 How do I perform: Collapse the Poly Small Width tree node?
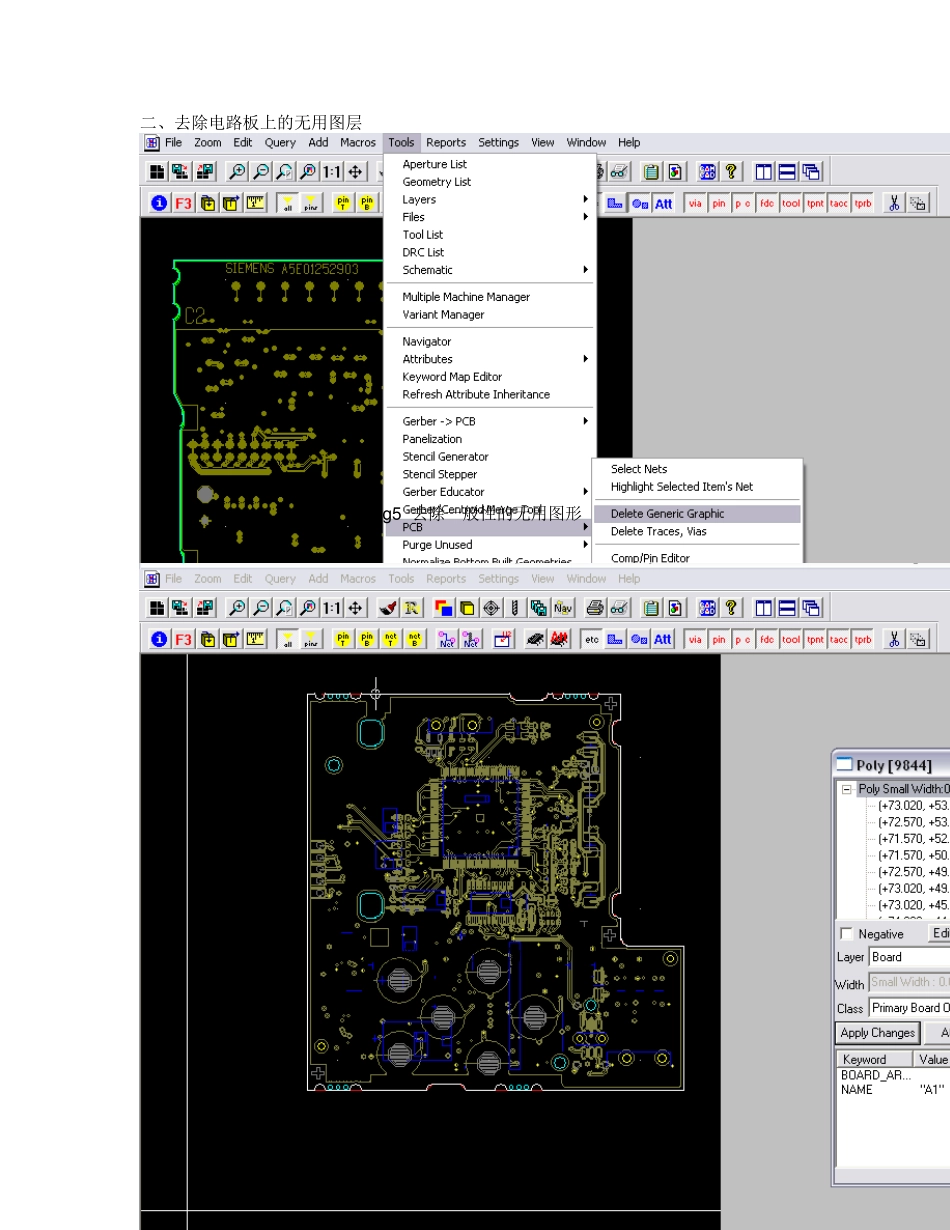point(846,789)
